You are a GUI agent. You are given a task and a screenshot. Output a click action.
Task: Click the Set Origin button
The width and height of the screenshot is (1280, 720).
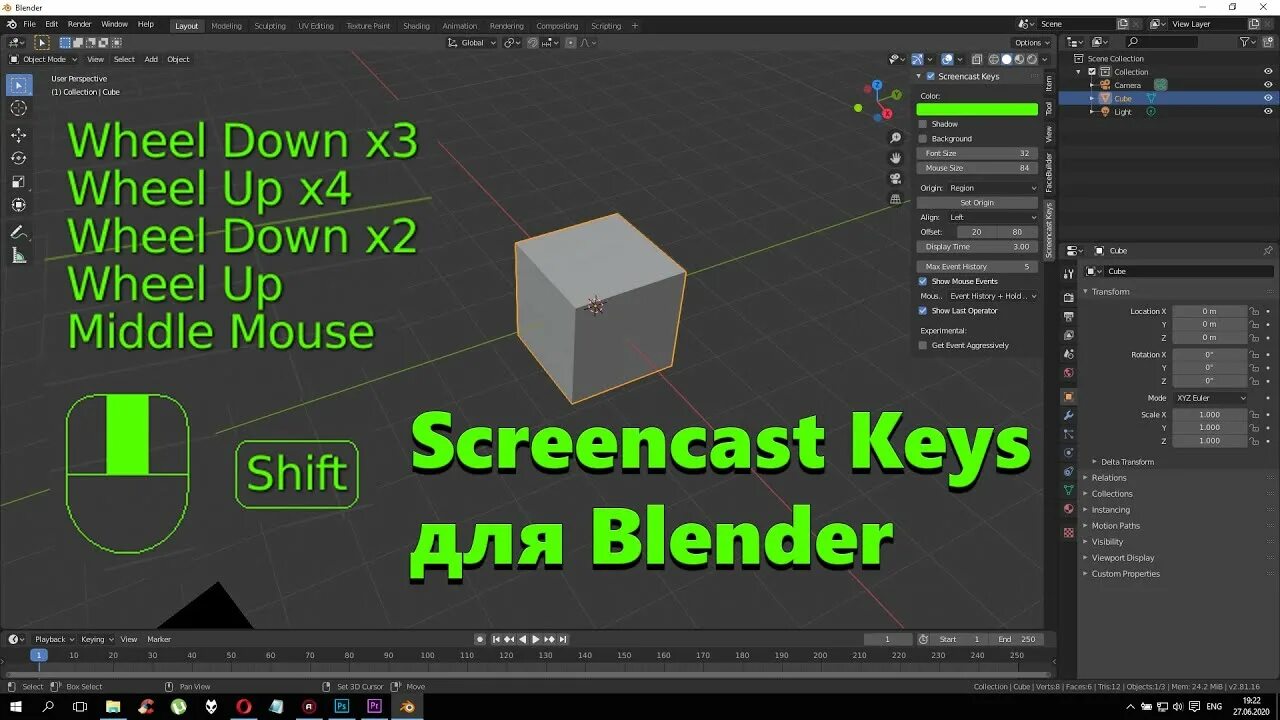pos(977,202)
